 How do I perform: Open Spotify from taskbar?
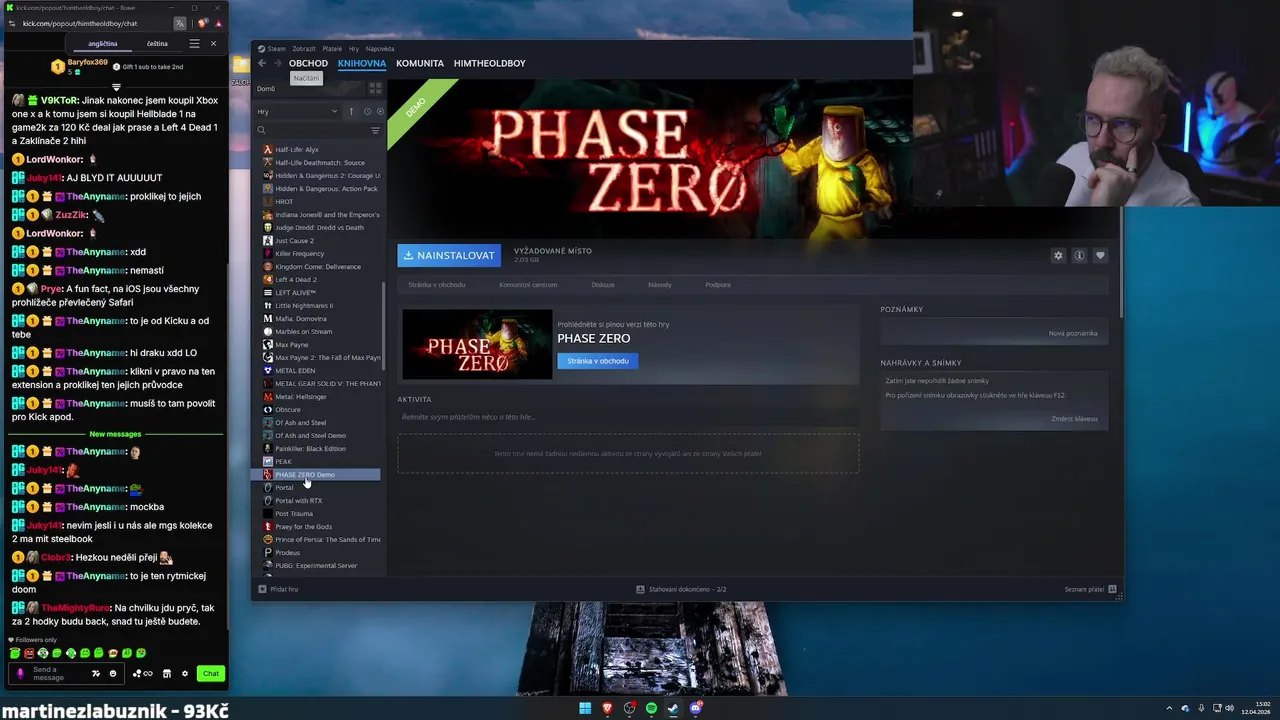pyautogui.click(x=651, y=708)
